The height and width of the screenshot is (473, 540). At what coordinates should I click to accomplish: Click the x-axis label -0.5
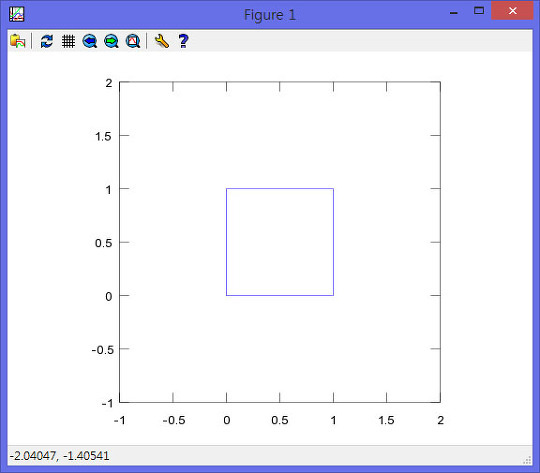(174, 420)
